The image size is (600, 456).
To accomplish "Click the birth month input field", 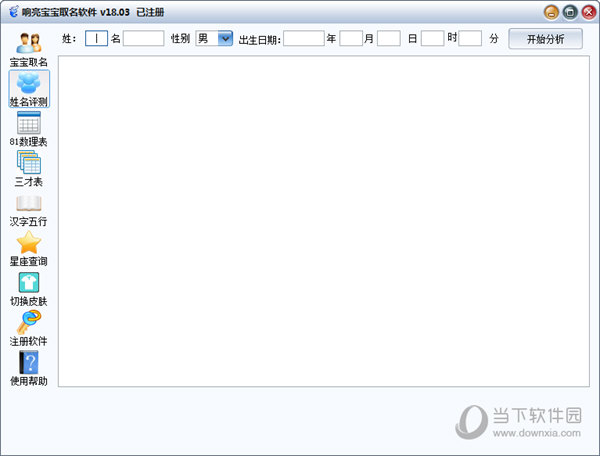I will 351,39.
